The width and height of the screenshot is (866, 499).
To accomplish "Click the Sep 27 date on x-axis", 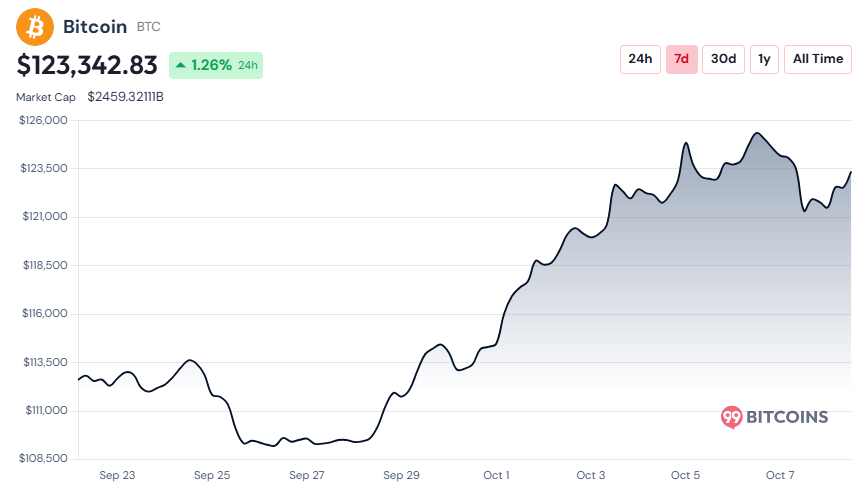I will [x=306, y=475].
